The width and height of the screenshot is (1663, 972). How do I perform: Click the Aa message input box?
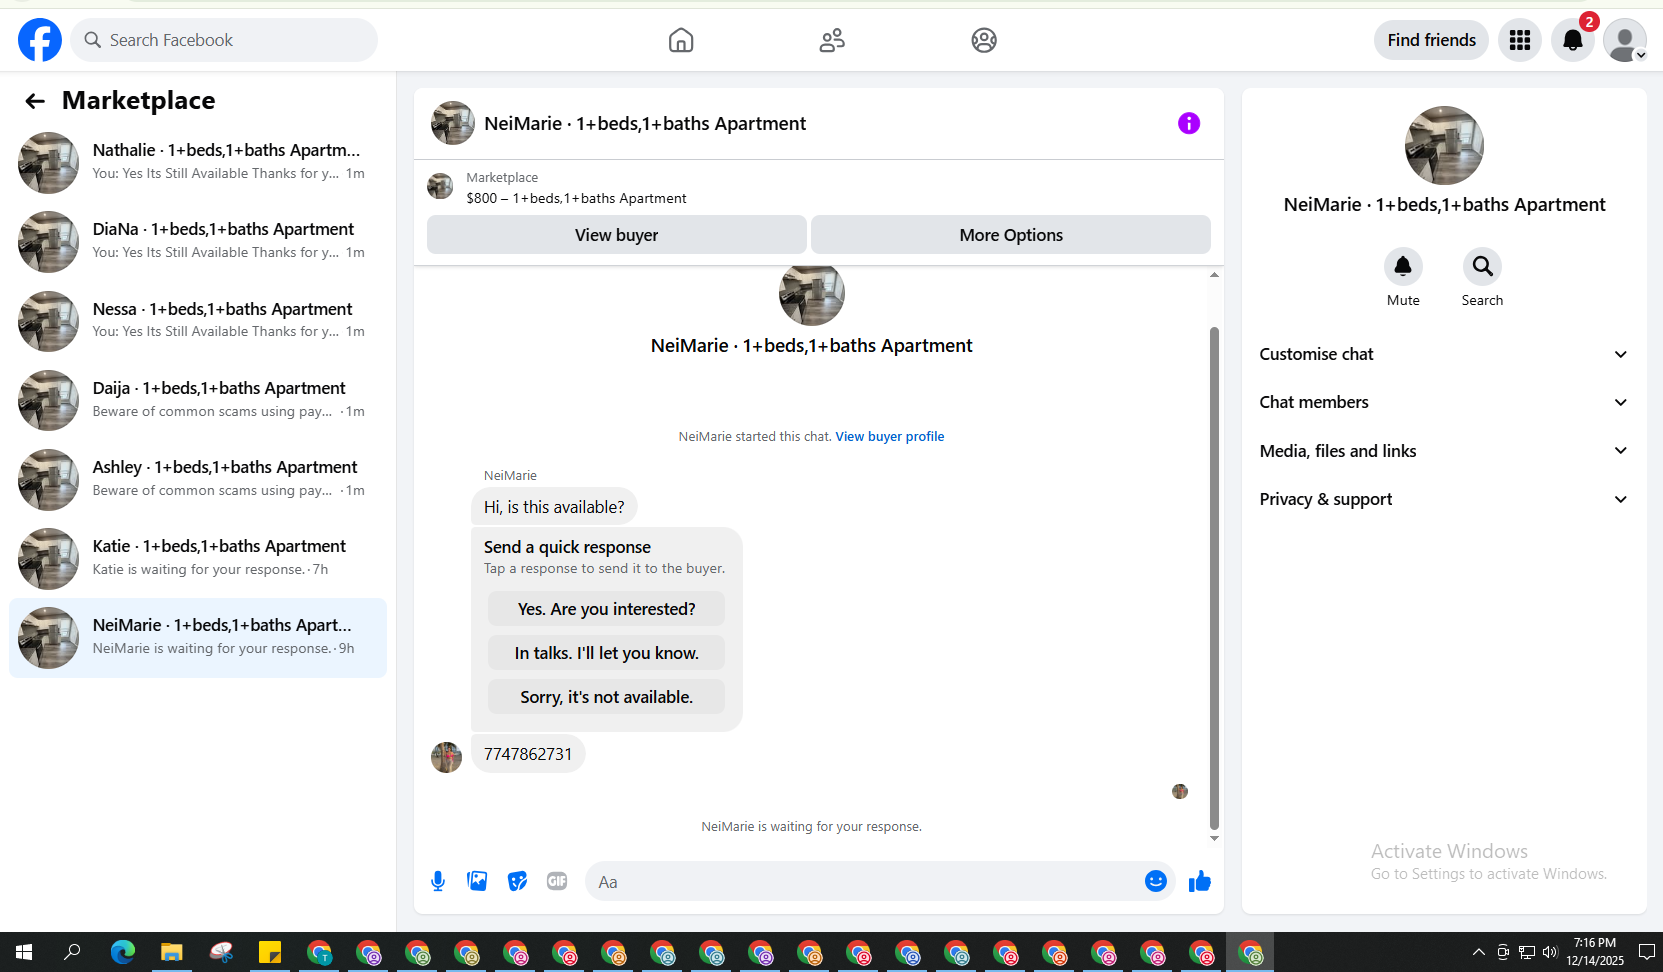(x=862, y=881)
